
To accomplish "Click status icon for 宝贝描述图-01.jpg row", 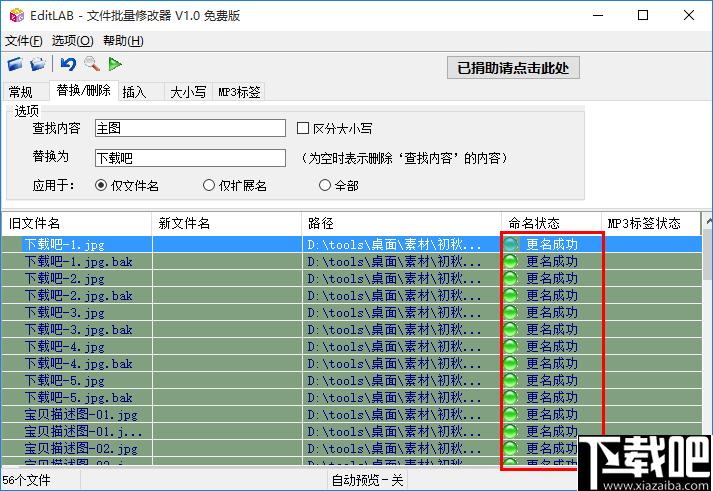I will pos(511,414).
